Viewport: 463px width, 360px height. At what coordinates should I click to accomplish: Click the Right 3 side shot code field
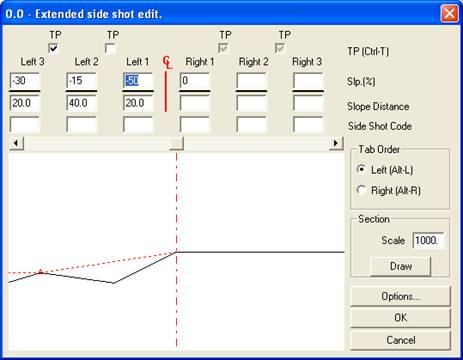(x=308, y=125)
